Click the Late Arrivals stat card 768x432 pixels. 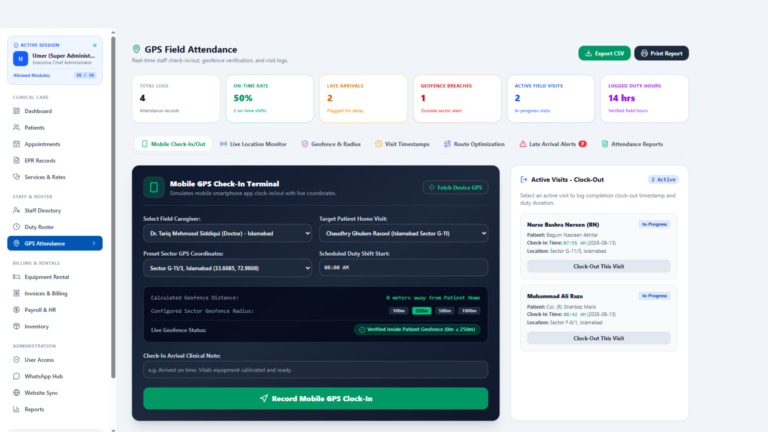[x=363, y=98]
